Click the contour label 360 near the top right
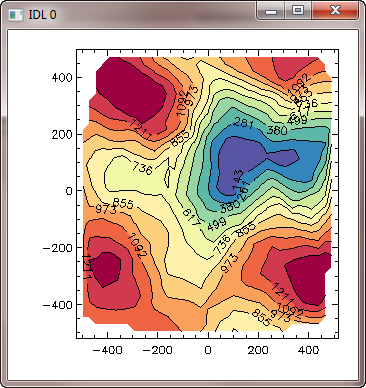This screenshot has width=366, height=388. click(x=277, y=130)
